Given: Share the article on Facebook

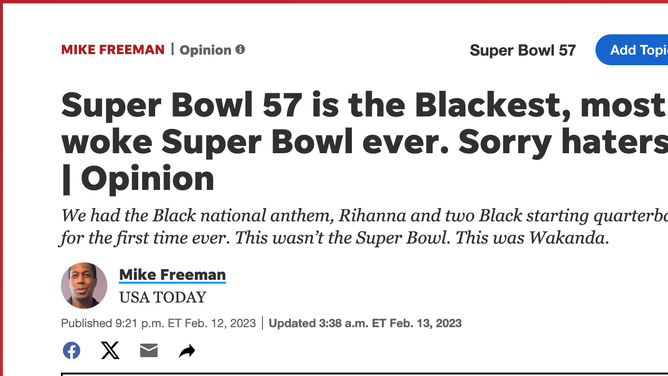Looking at the screenshot, I should click(x=72, y=350).
